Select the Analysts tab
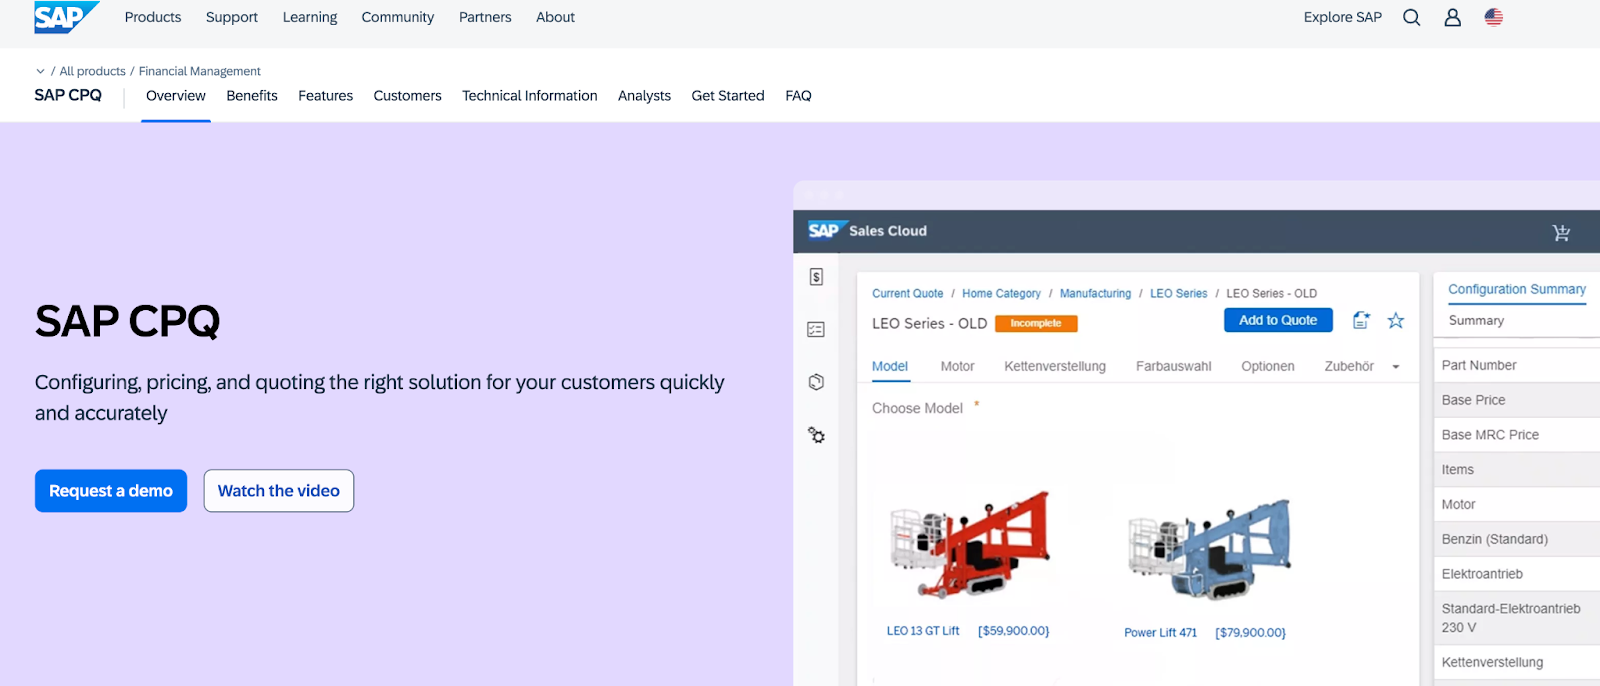Image resolution: width=1600 pixels, height=686 pixels. click(x=644, y=96)
